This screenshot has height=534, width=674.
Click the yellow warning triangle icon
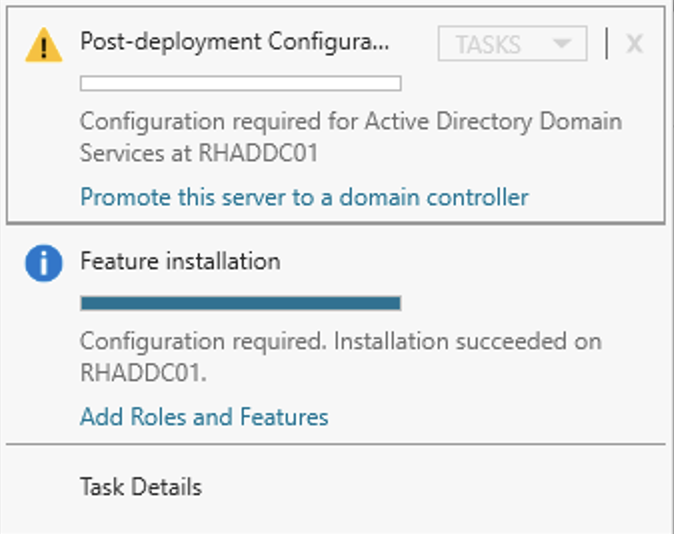[43, 45]
